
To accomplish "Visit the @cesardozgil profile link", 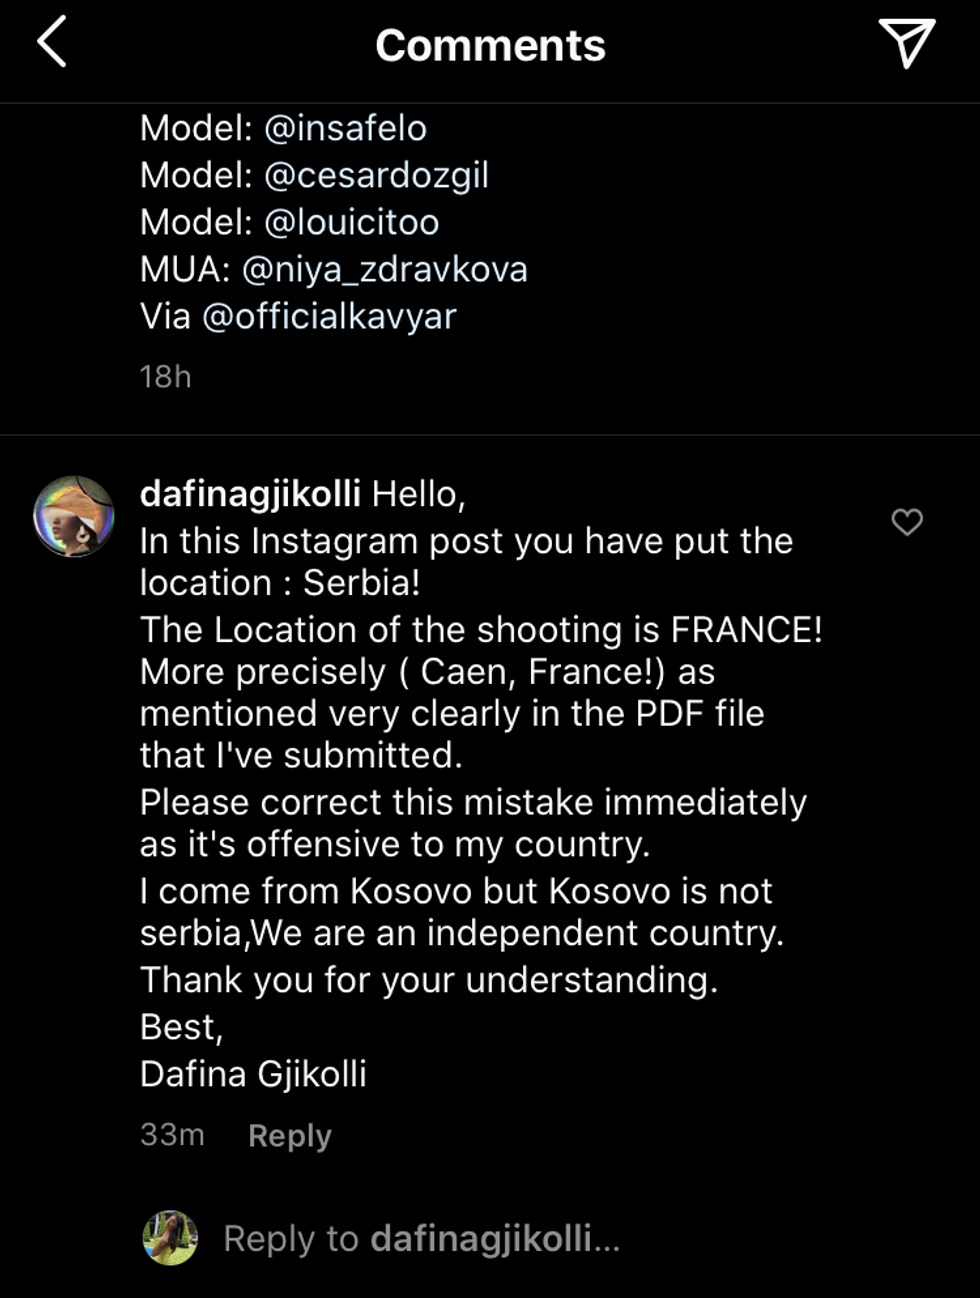I will pos(376,175).
